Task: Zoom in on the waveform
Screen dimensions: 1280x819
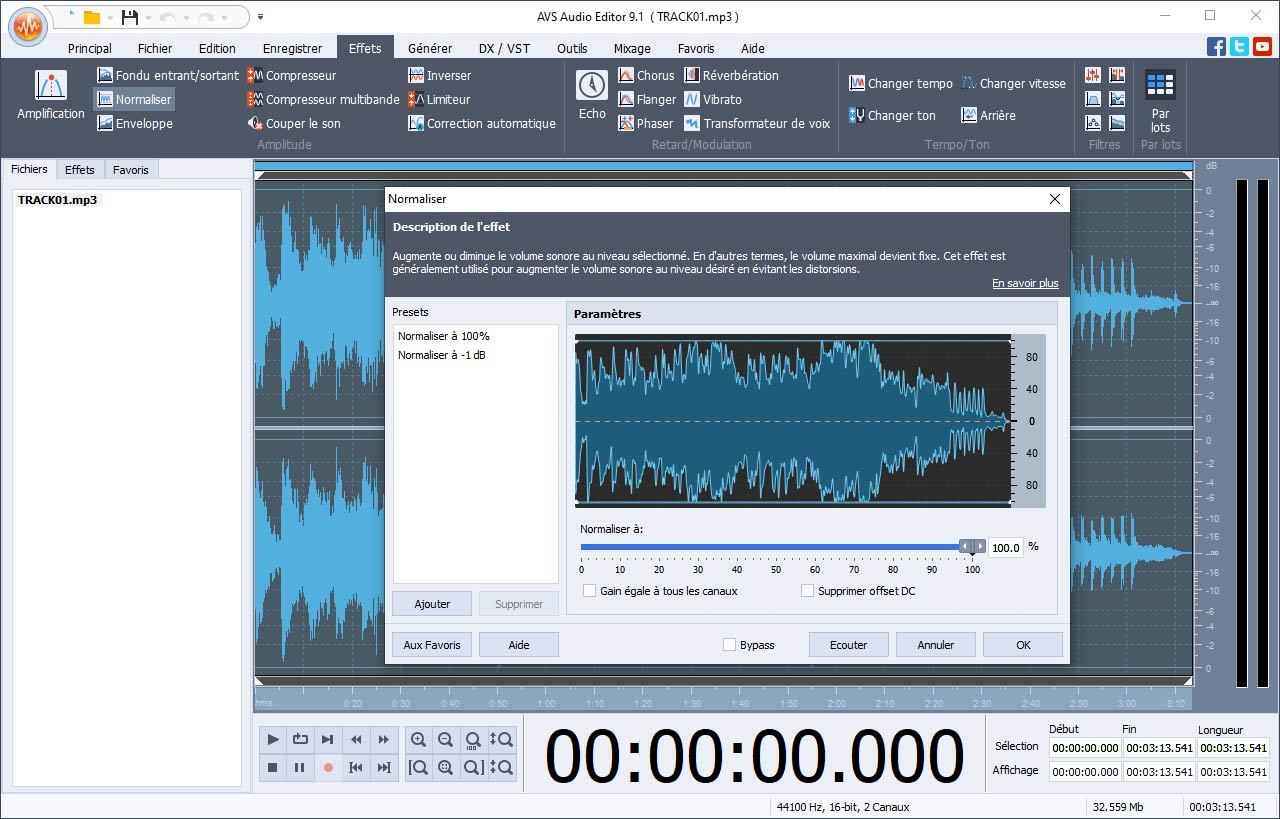Action: 418,740
